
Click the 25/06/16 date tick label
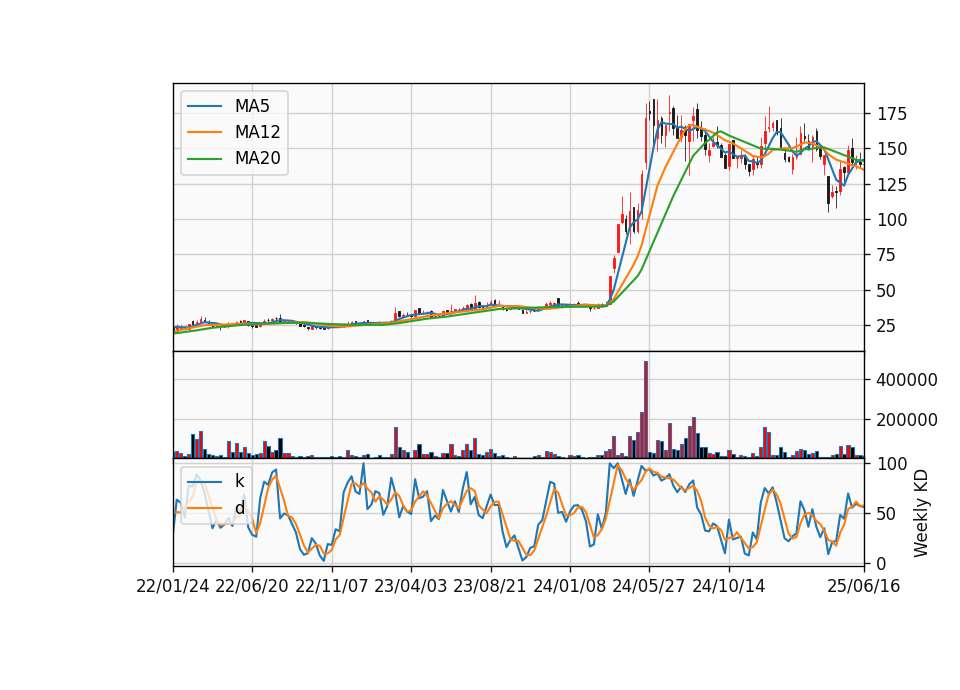(x=864, y=587)
